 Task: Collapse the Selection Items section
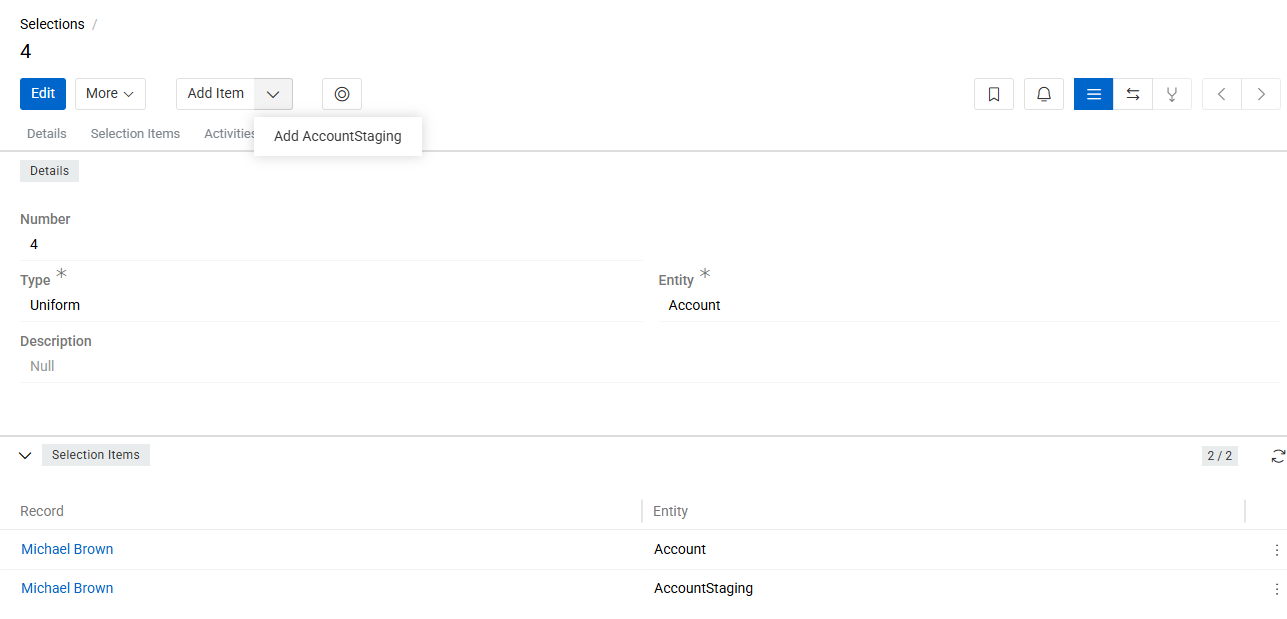click(26, 456)
